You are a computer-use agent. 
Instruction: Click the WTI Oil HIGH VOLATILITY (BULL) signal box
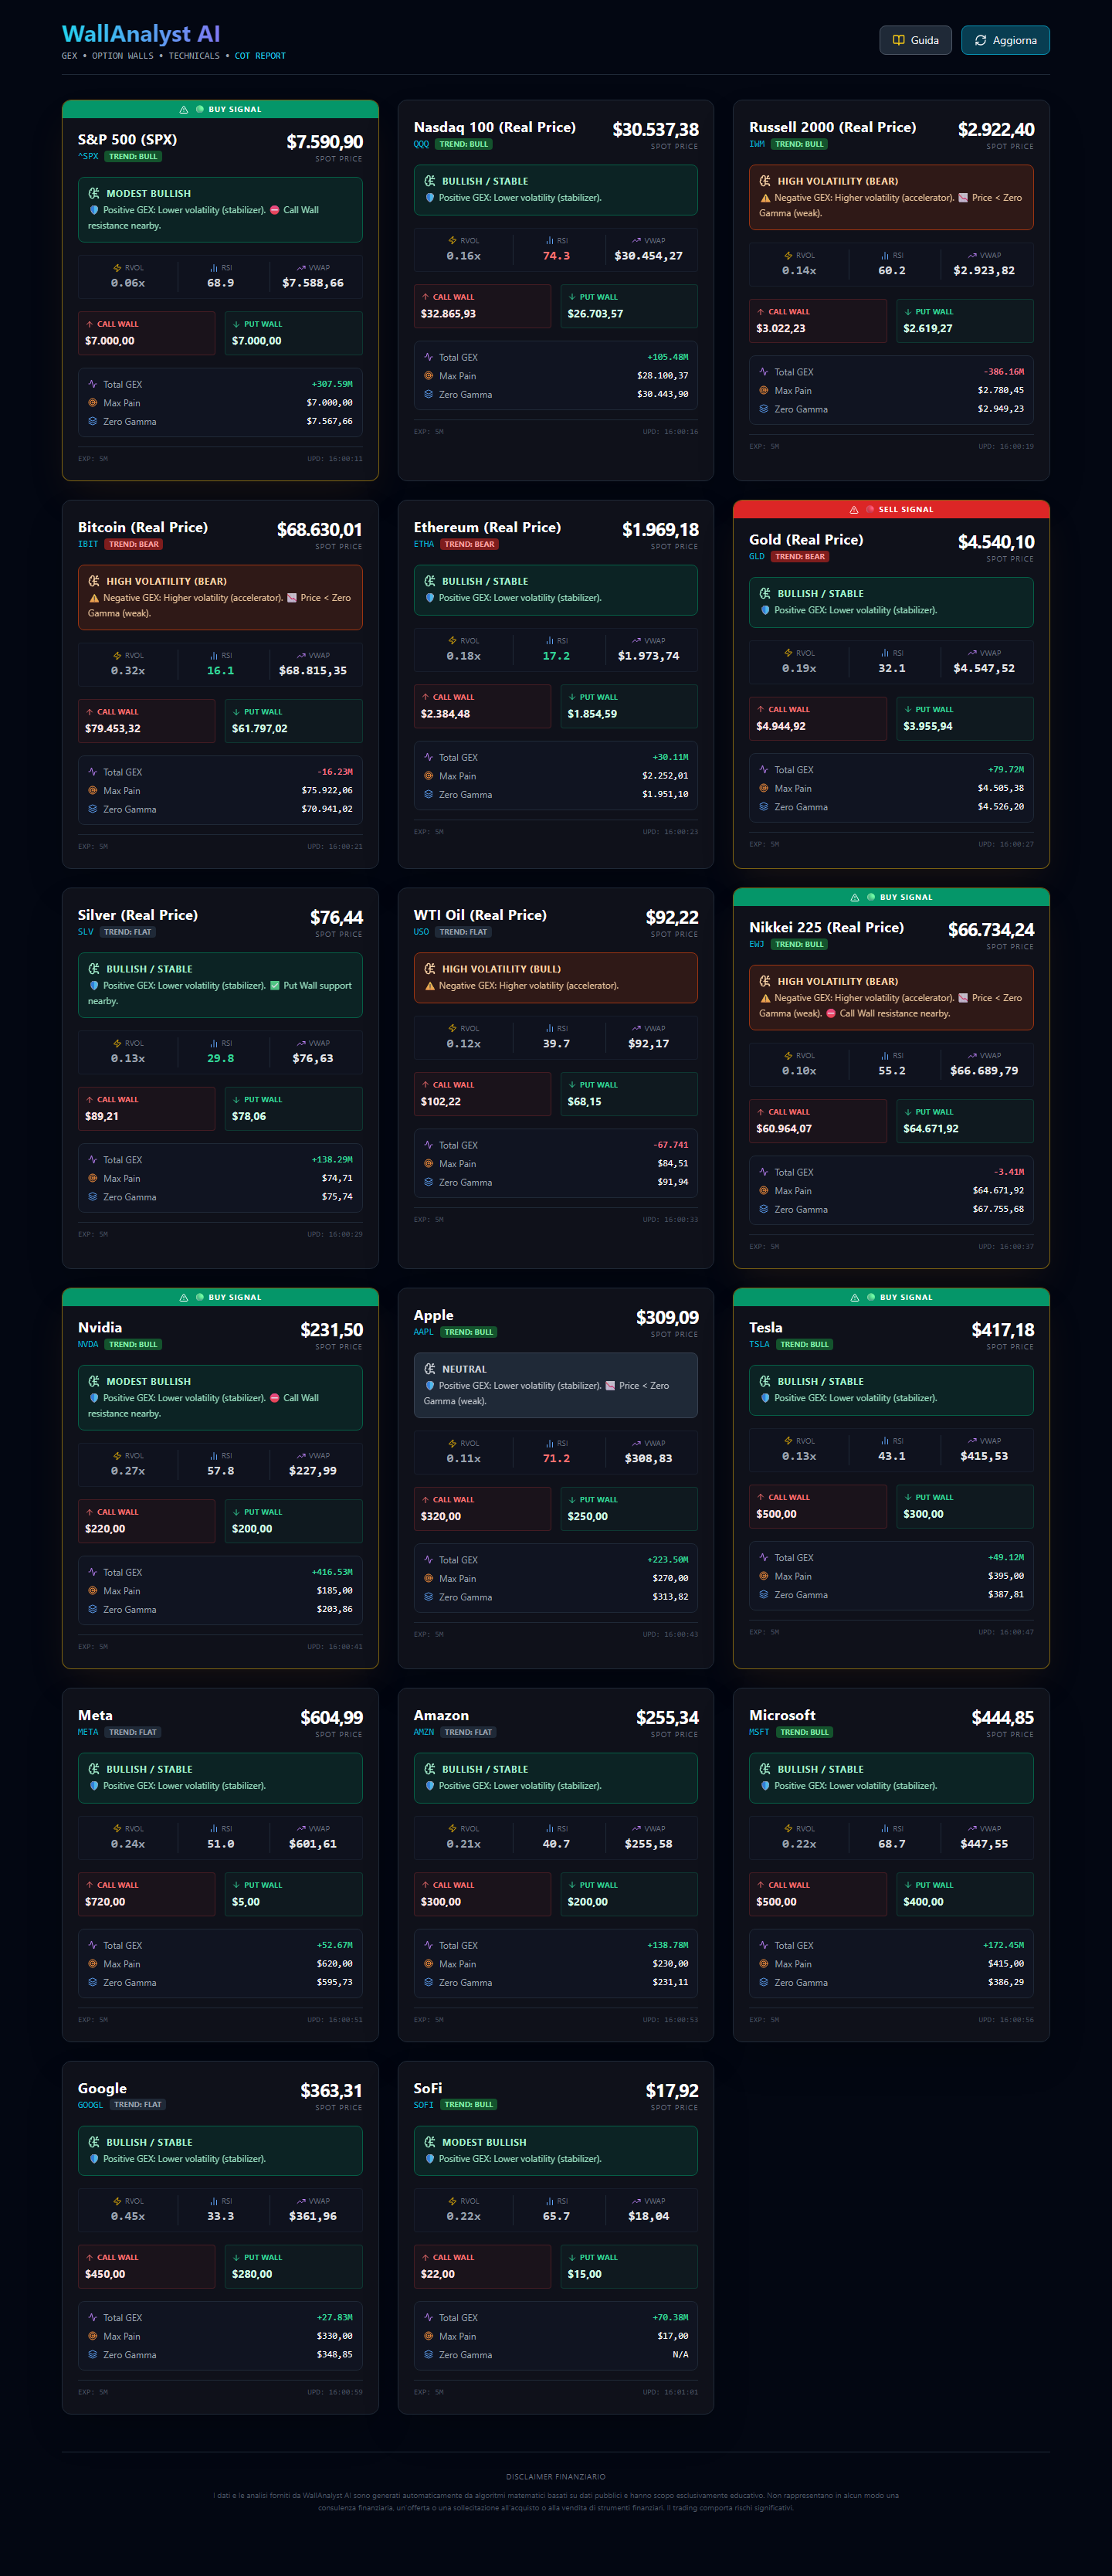pyautogui.click(x=556, y=978)
